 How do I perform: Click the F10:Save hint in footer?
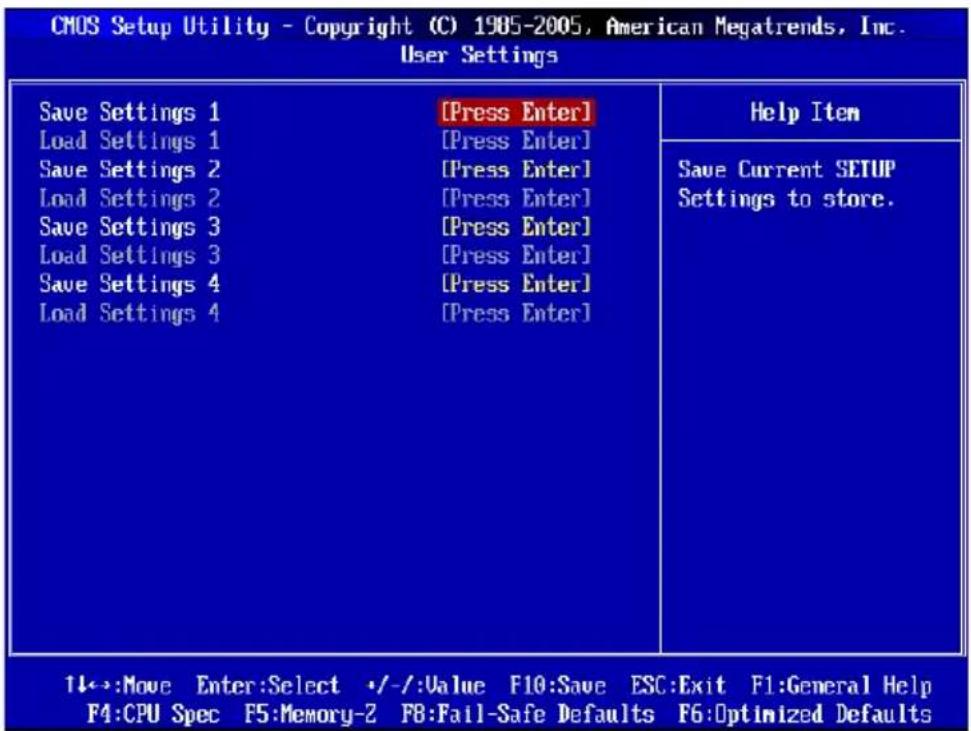(557, 686)
